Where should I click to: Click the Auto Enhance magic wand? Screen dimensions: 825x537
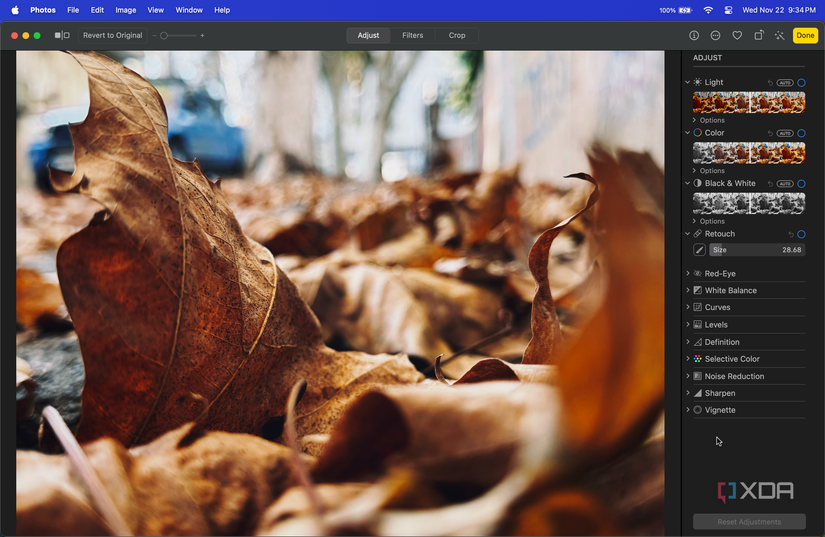click(x=779, y=35)
